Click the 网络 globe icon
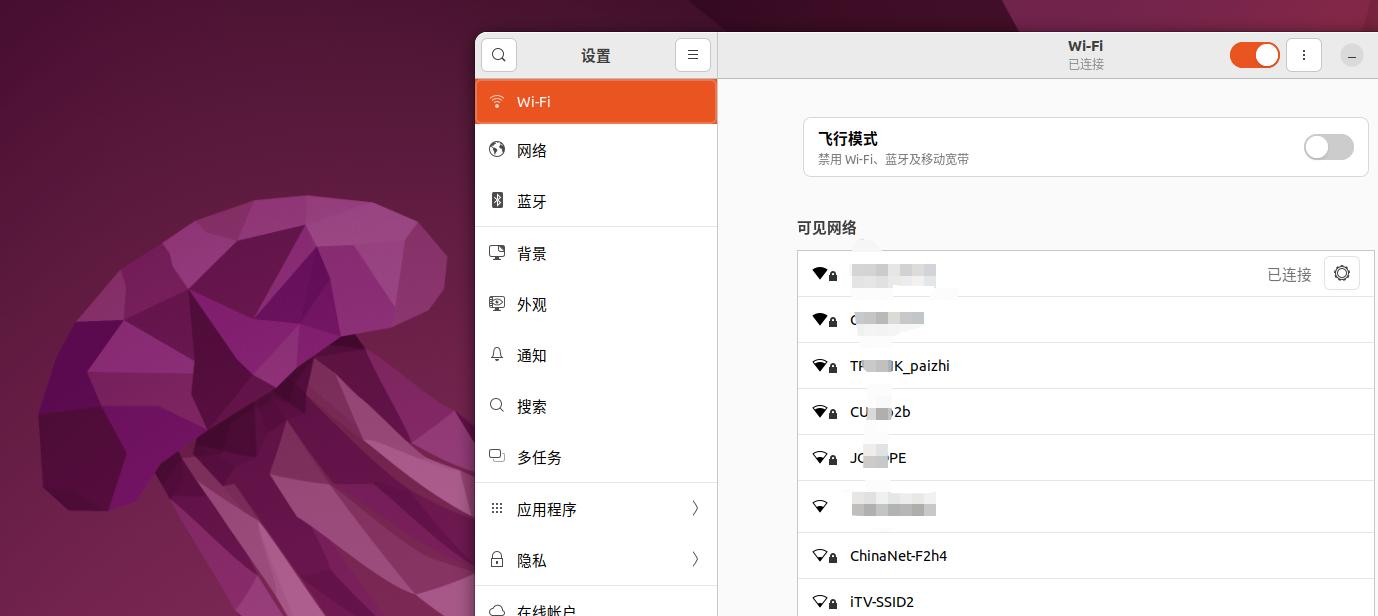This screenshot has width=1378, height=616. (x=497, y=150)
